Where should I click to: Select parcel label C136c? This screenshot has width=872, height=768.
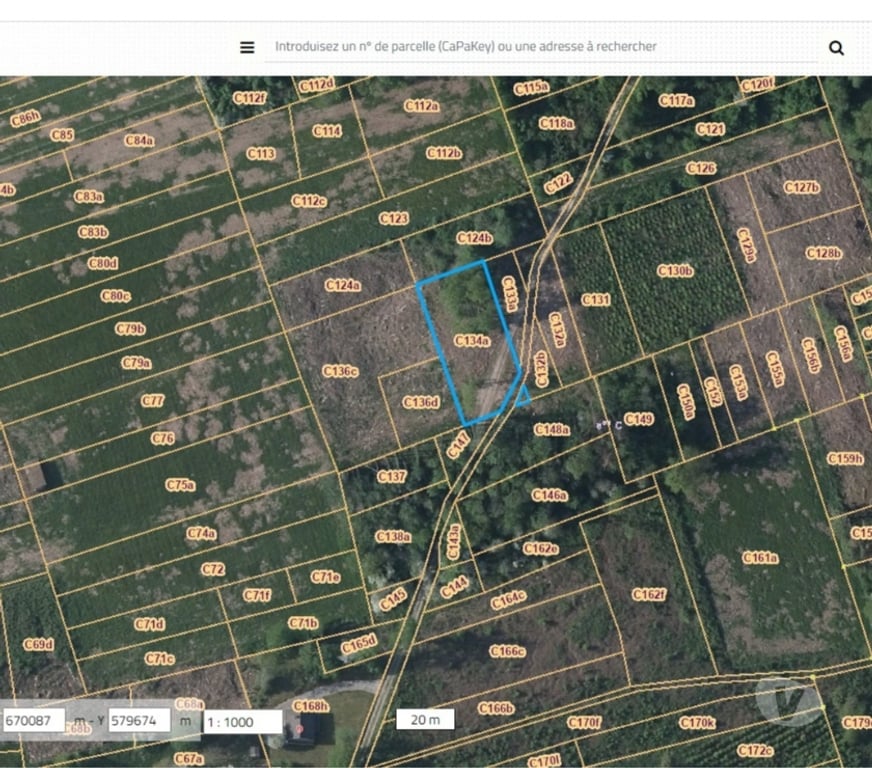(340, 371)
